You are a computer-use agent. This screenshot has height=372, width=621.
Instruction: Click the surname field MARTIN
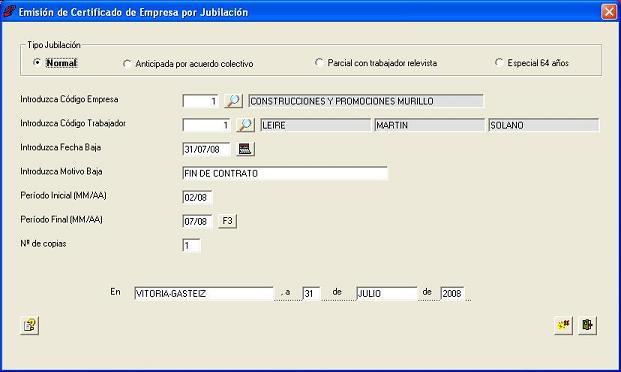pyautogui.click(x=429, y=126)
